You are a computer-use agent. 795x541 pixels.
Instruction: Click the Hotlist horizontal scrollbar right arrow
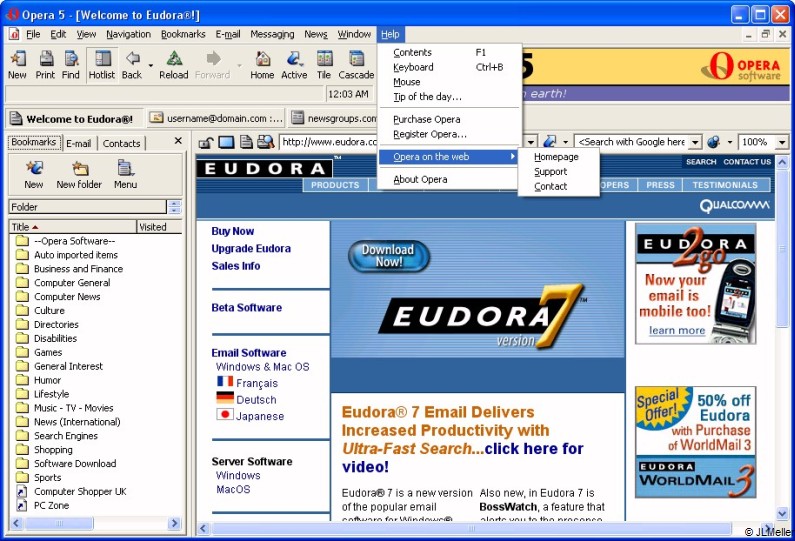point(174,523)
